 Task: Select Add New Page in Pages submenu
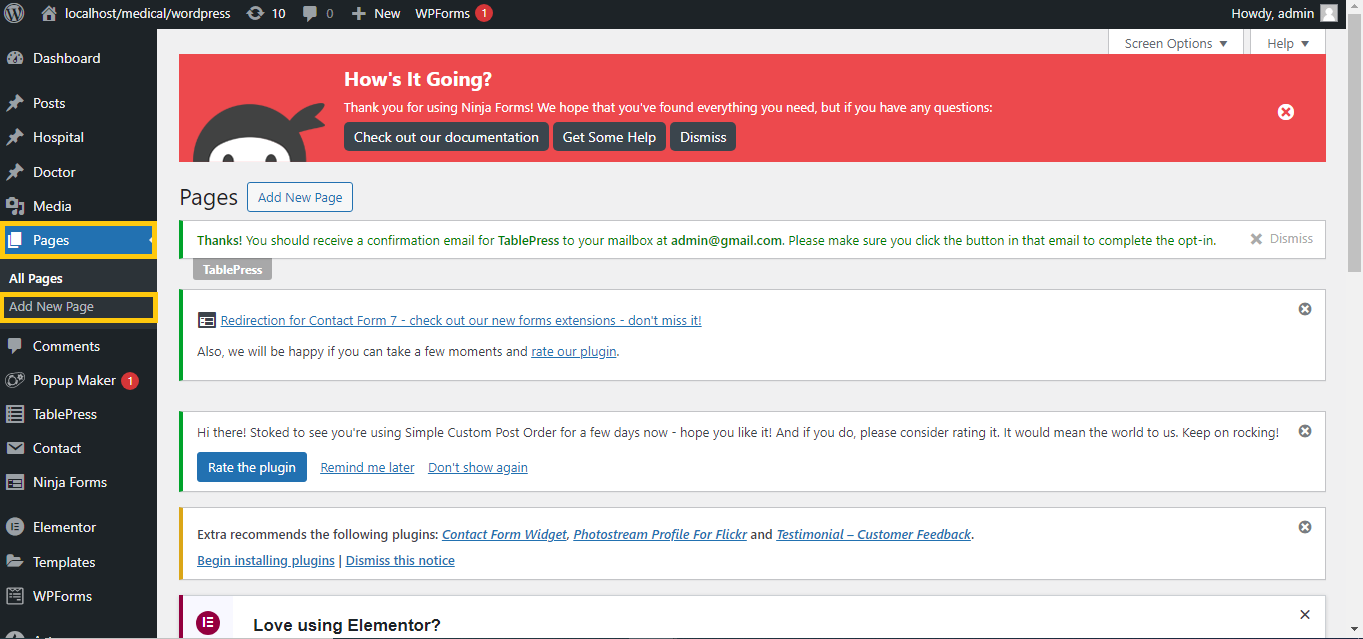tap(52, 307)
